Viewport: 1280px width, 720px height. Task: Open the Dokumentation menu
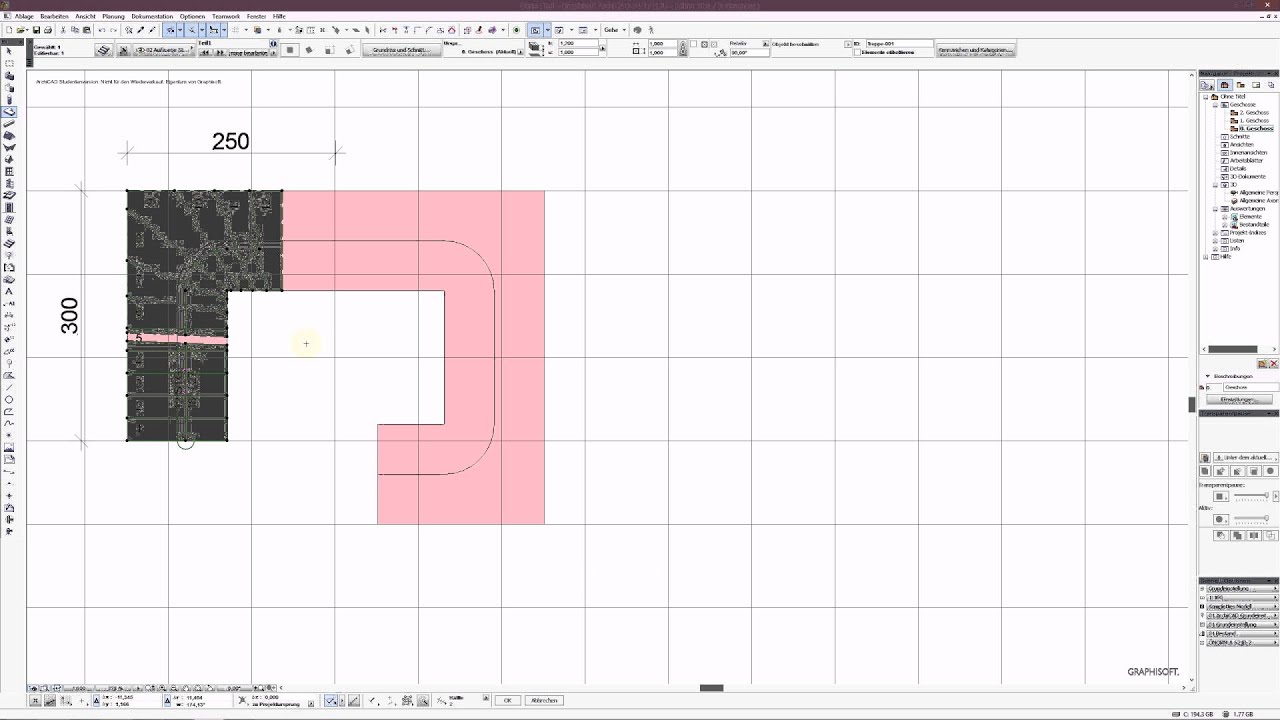152,16
